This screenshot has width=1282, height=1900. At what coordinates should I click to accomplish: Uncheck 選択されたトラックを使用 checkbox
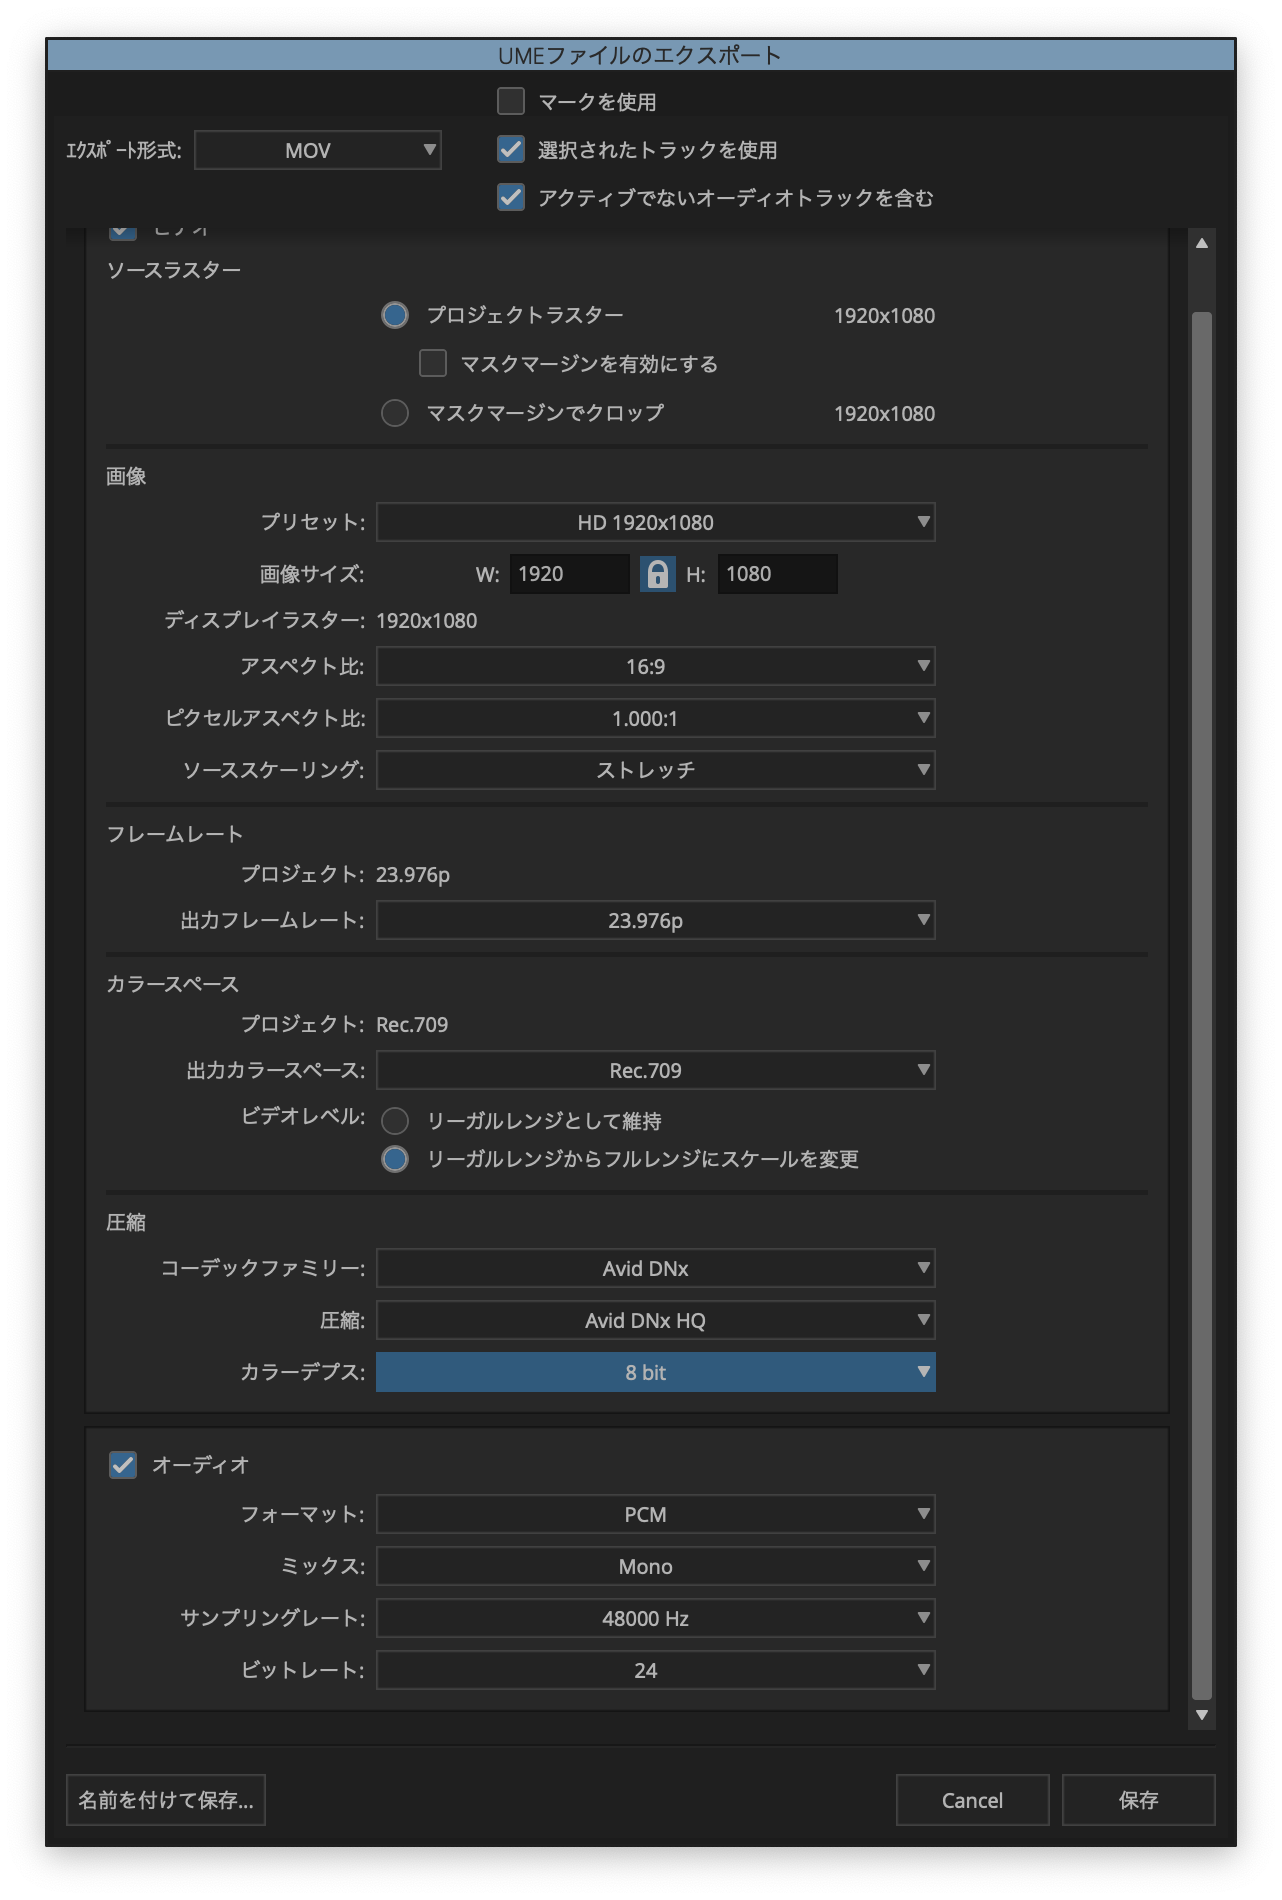(x=511, y=149)
